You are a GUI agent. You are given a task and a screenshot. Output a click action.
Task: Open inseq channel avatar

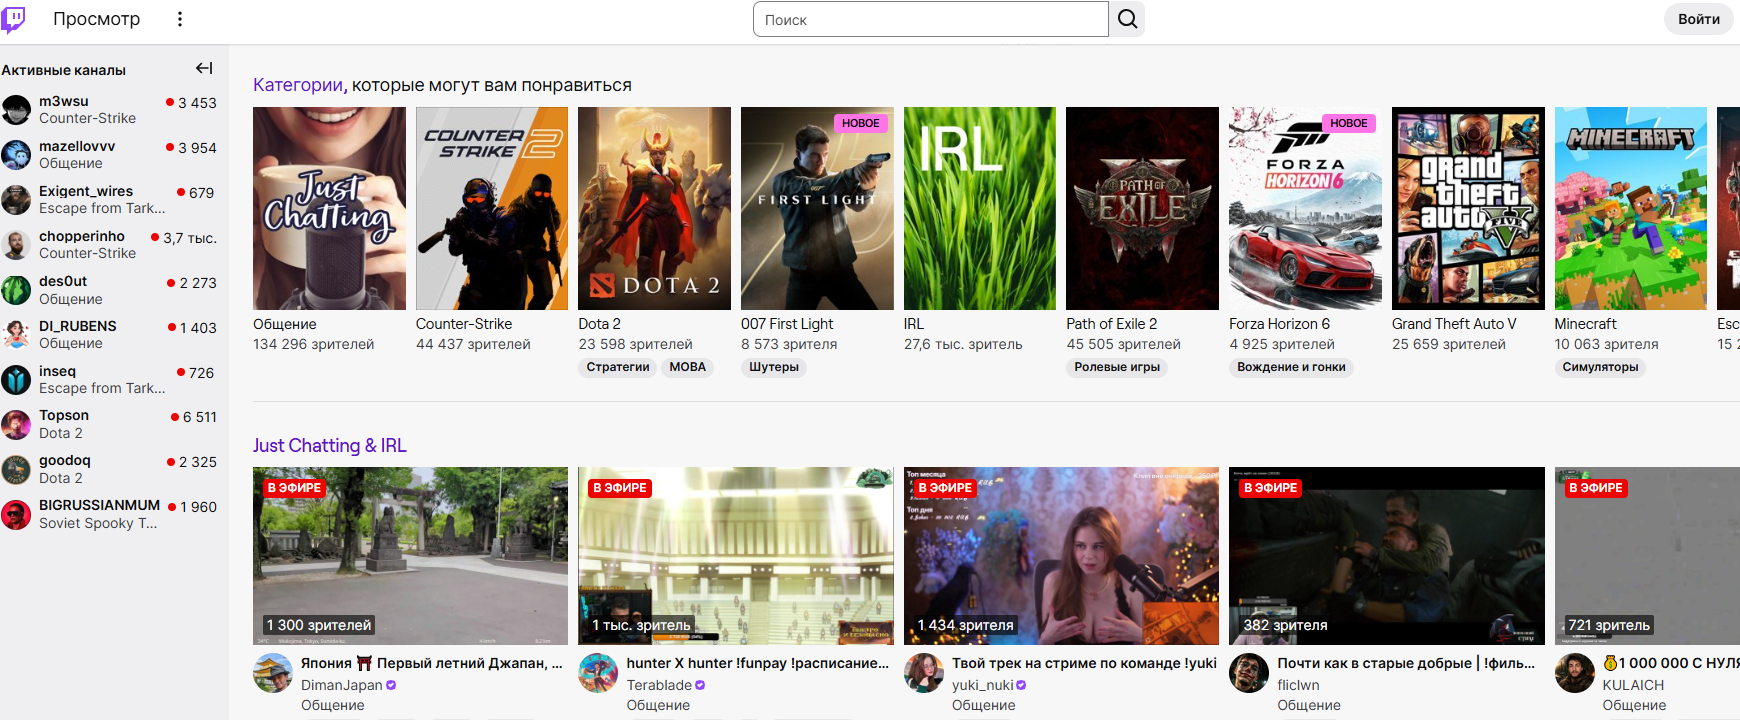(x=16, y=379)
